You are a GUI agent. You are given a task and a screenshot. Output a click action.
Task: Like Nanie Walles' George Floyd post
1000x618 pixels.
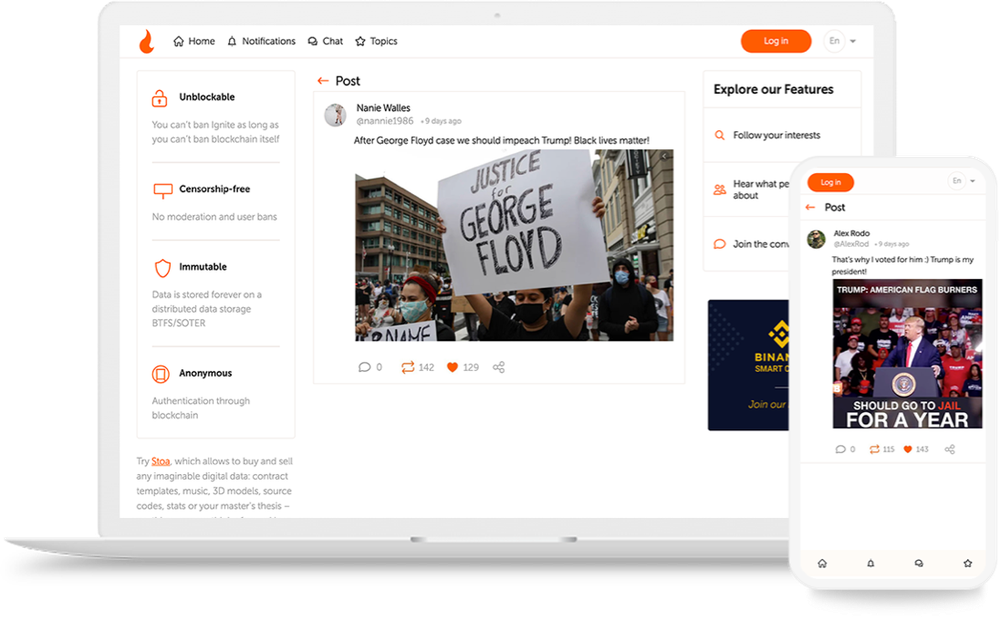click(452, 367)
